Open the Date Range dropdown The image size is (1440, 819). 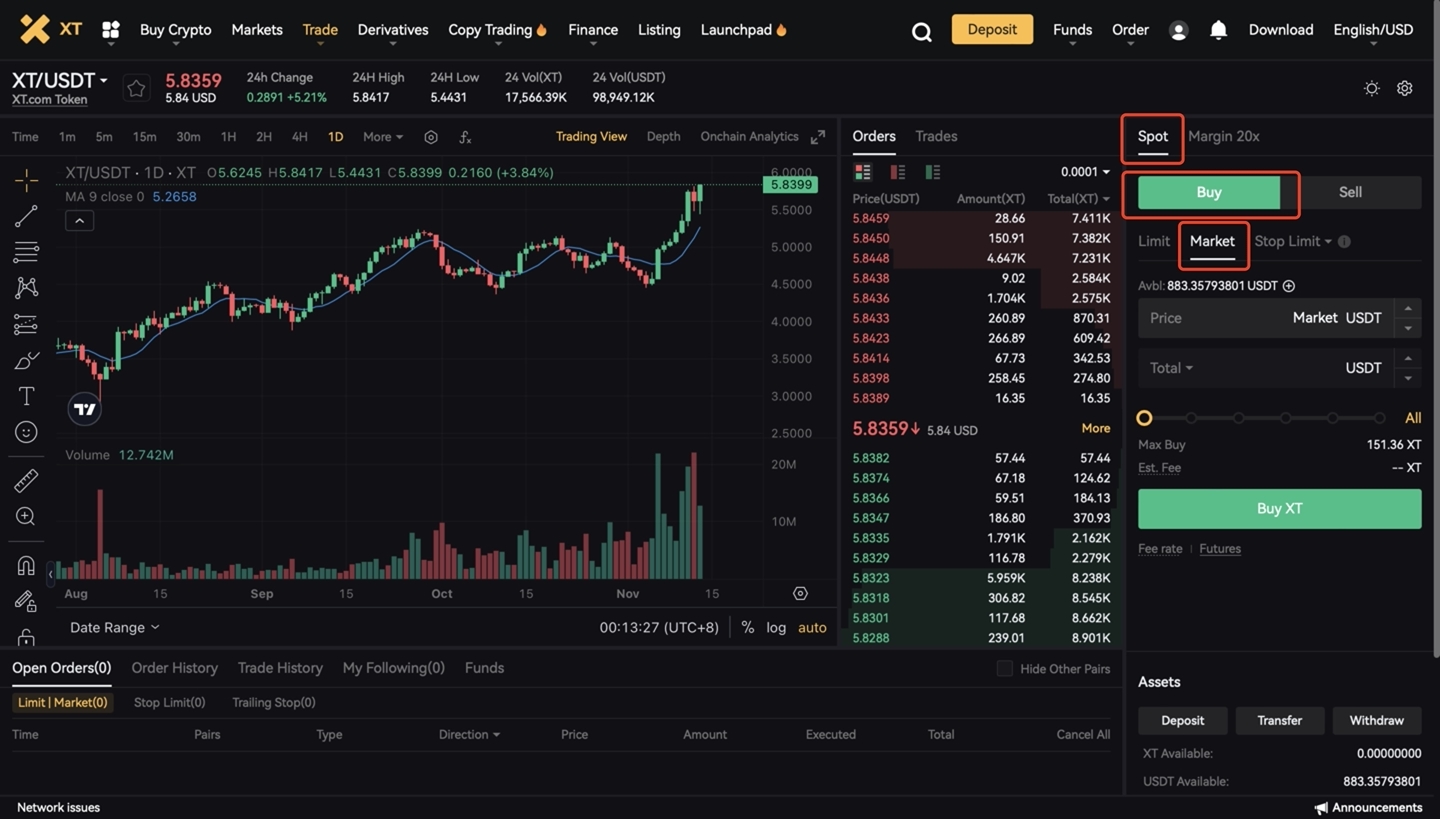[x=114, y=627]
